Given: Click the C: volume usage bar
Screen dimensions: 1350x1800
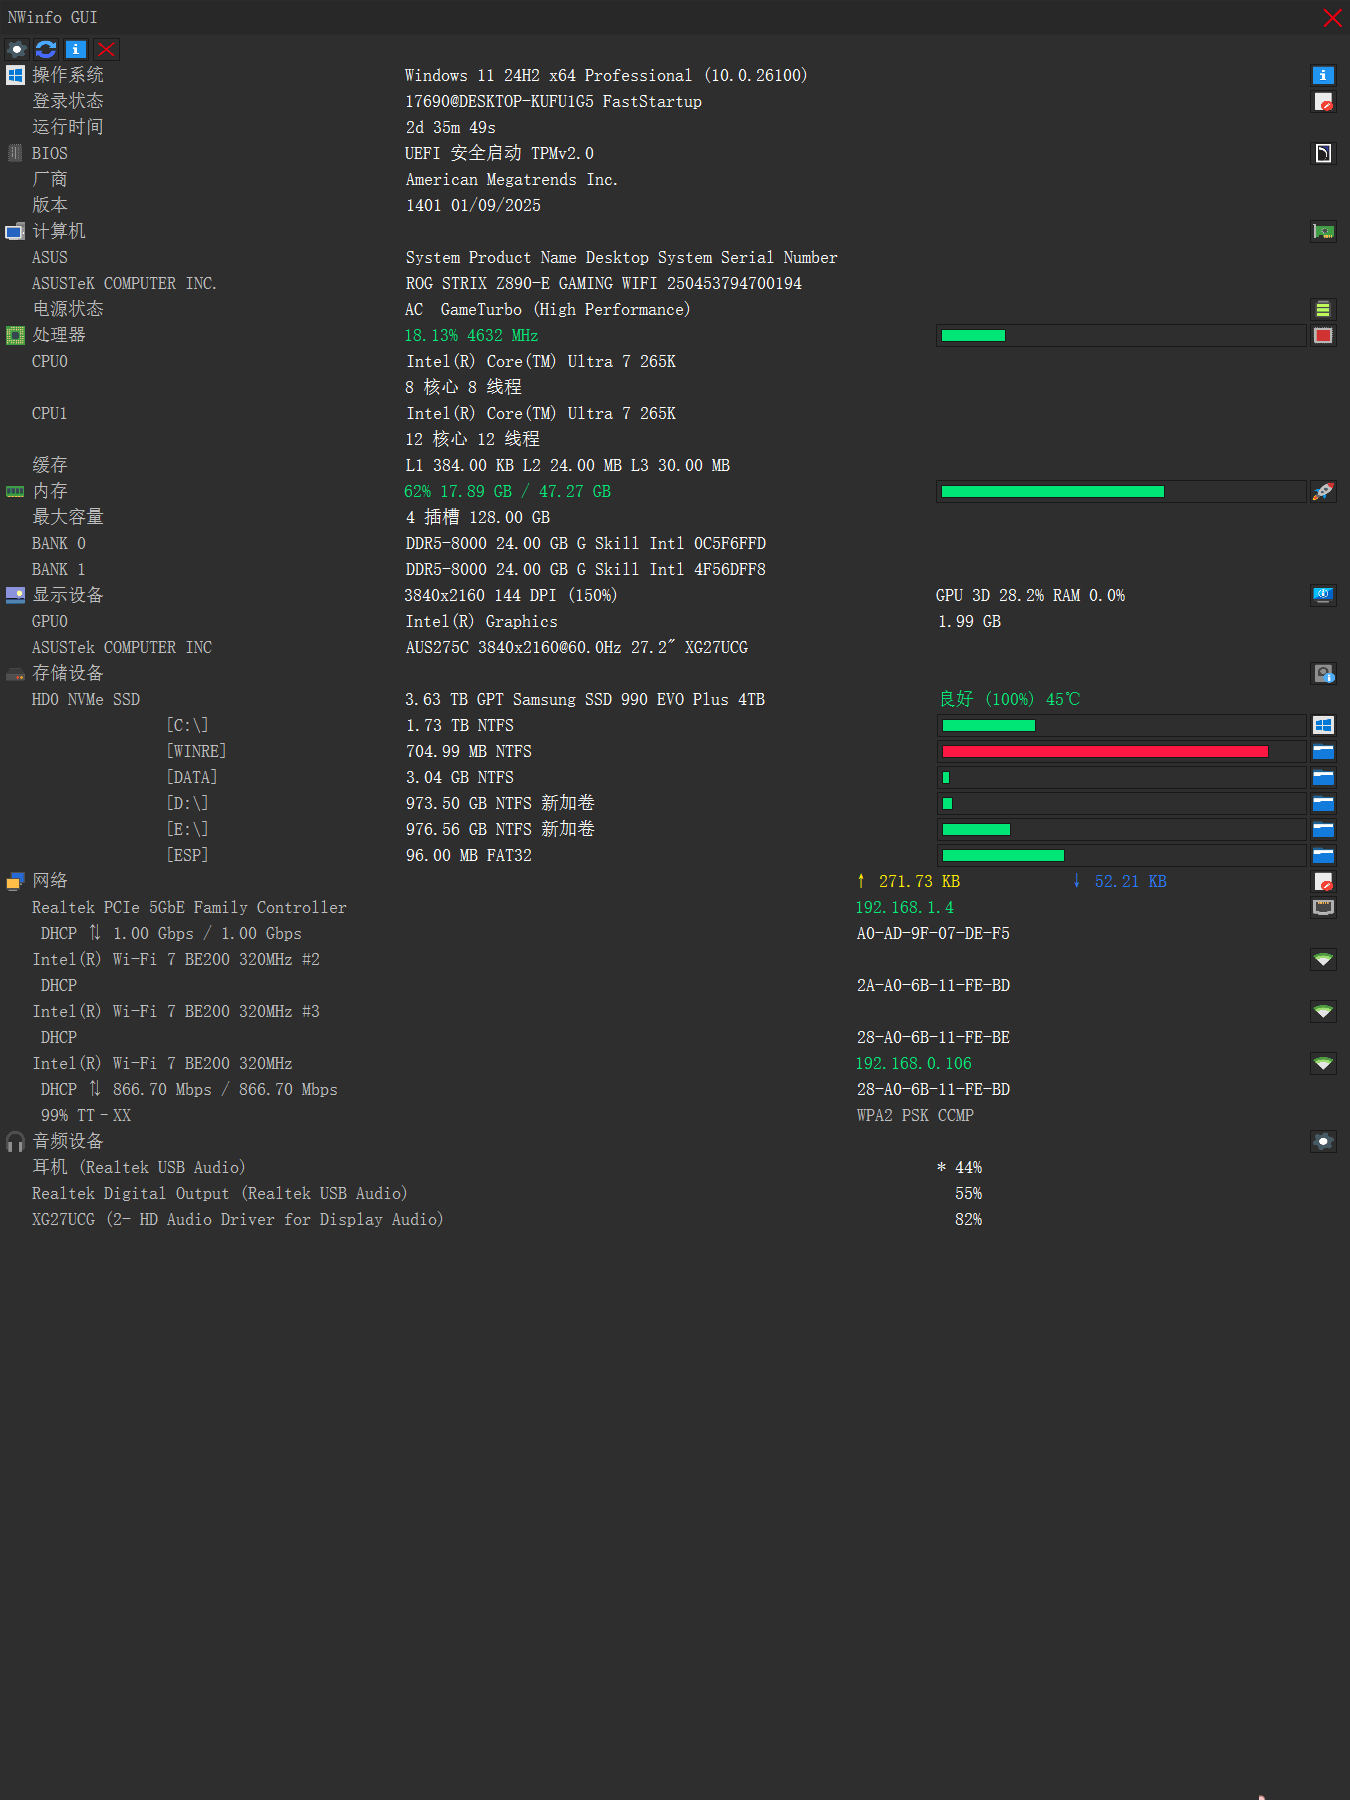Looking at the screenshot, I should [1121, 725].
